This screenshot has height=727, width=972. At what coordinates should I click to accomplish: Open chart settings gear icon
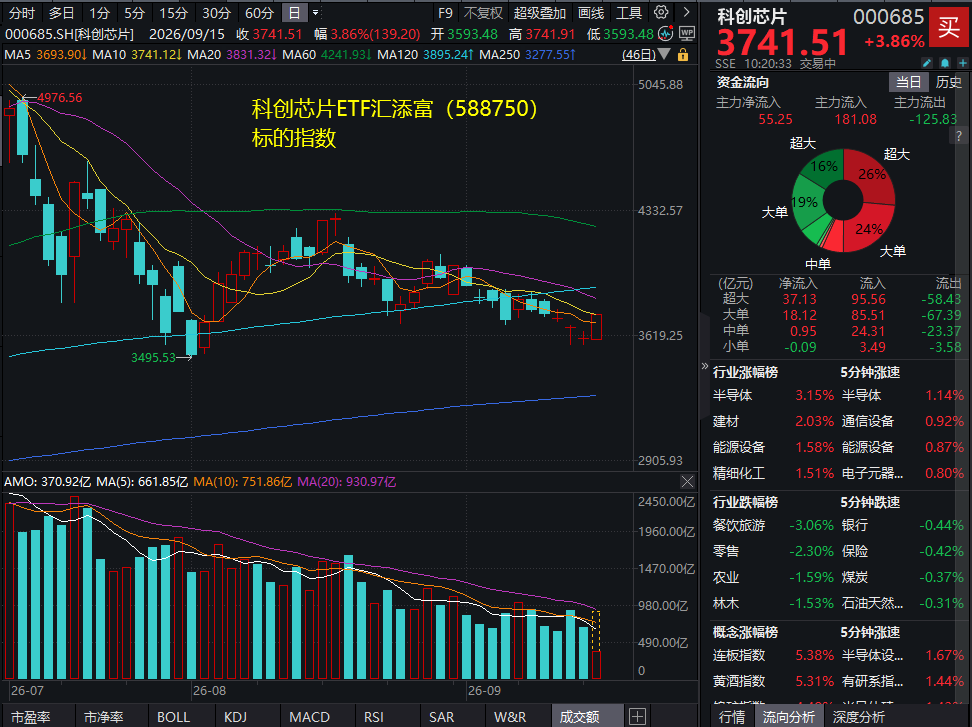point(661,12)
